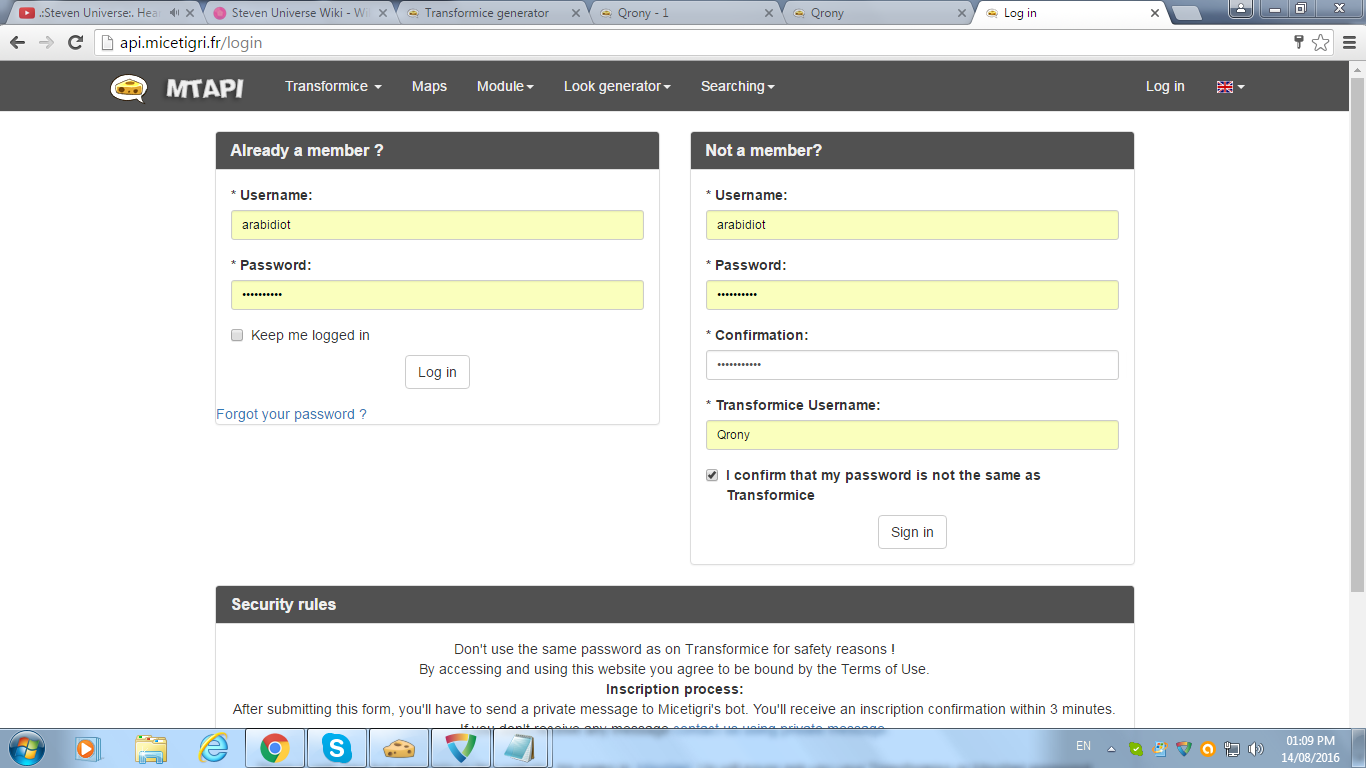Bookmark this page with the star icon

pyautogui.click(x=1321, y=42)
